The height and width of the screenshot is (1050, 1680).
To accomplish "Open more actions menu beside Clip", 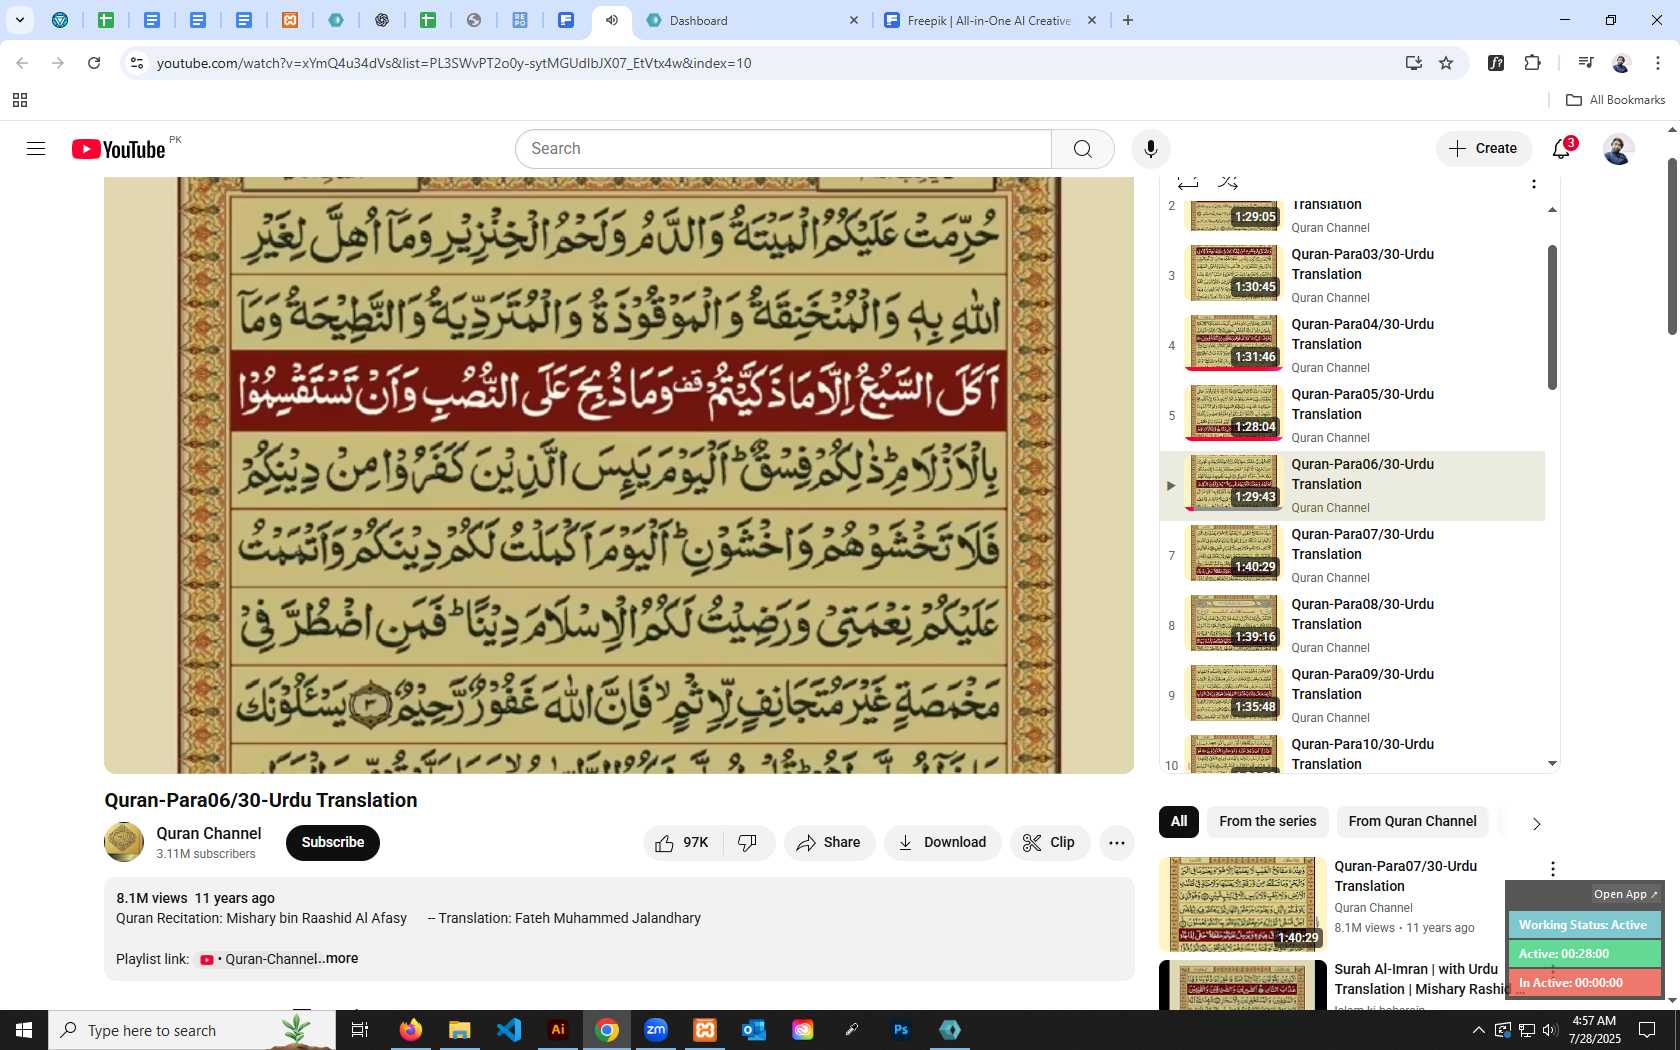I will (1117, 843).
